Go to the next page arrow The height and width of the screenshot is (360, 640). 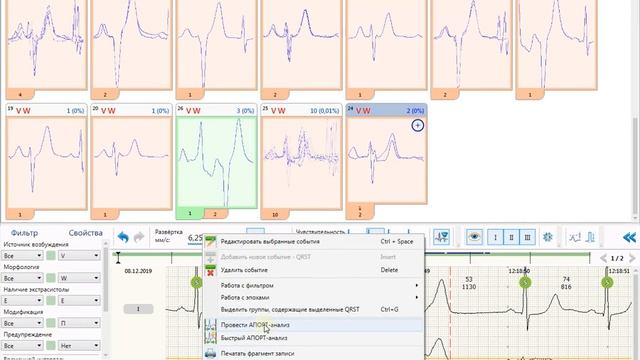[632, 258]
